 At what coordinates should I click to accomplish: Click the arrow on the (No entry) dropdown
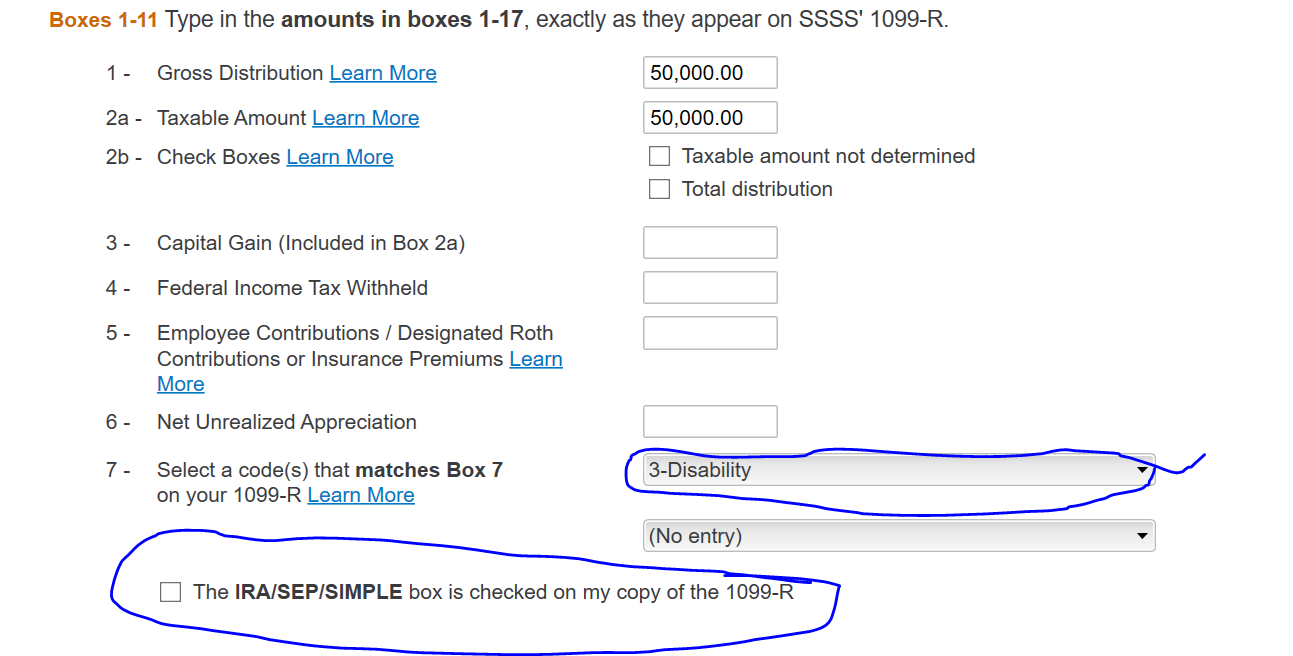1142,537
